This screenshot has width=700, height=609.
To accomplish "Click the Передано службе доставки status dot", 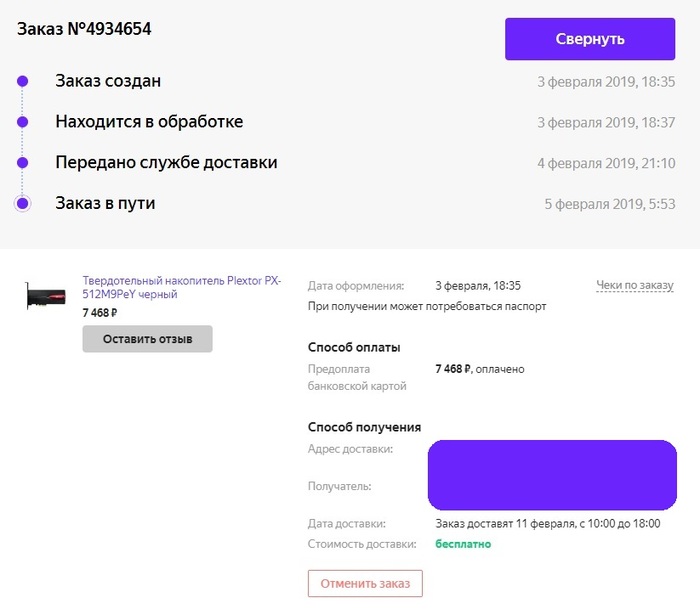I will tap(23, 162).
